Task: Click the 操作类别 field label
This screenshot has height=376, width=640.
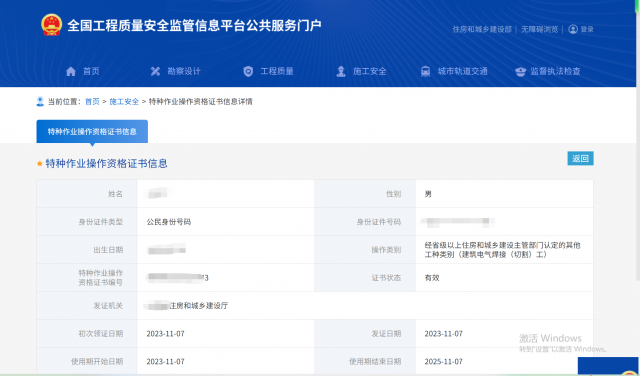Action: tap(386, 250)
